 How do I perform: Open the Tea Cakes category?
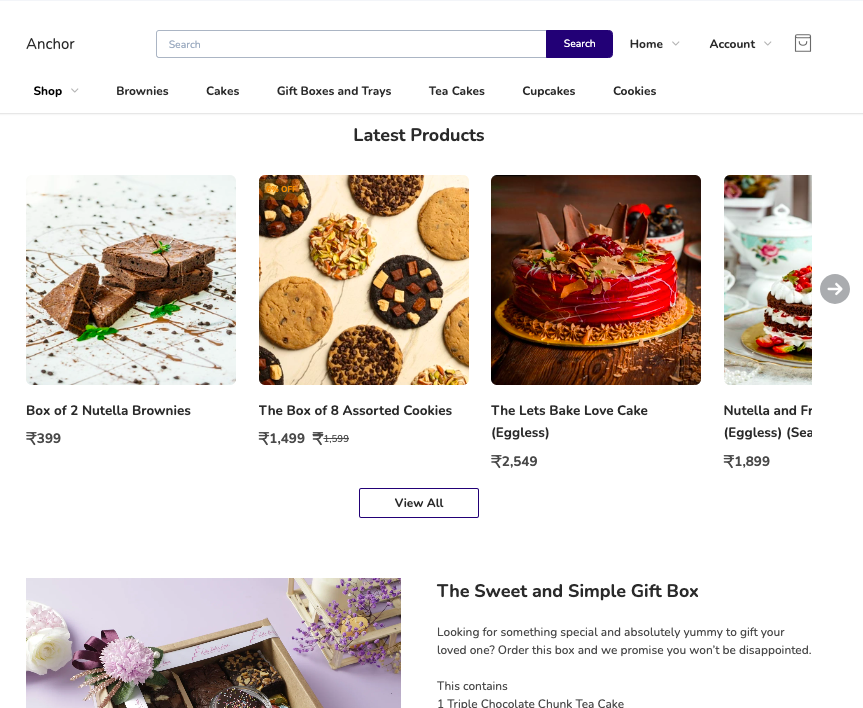456,91
